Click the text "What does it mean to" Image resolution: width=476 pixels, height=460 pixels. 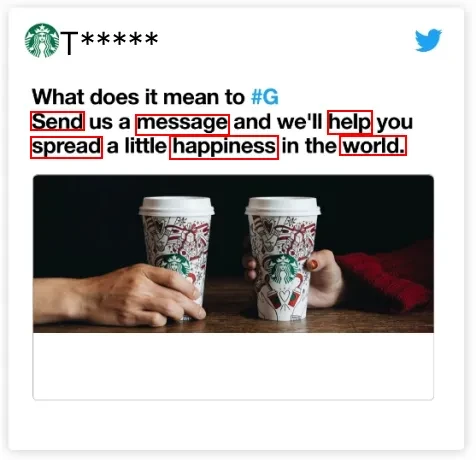pyautogui.click(x=138, y=97)
